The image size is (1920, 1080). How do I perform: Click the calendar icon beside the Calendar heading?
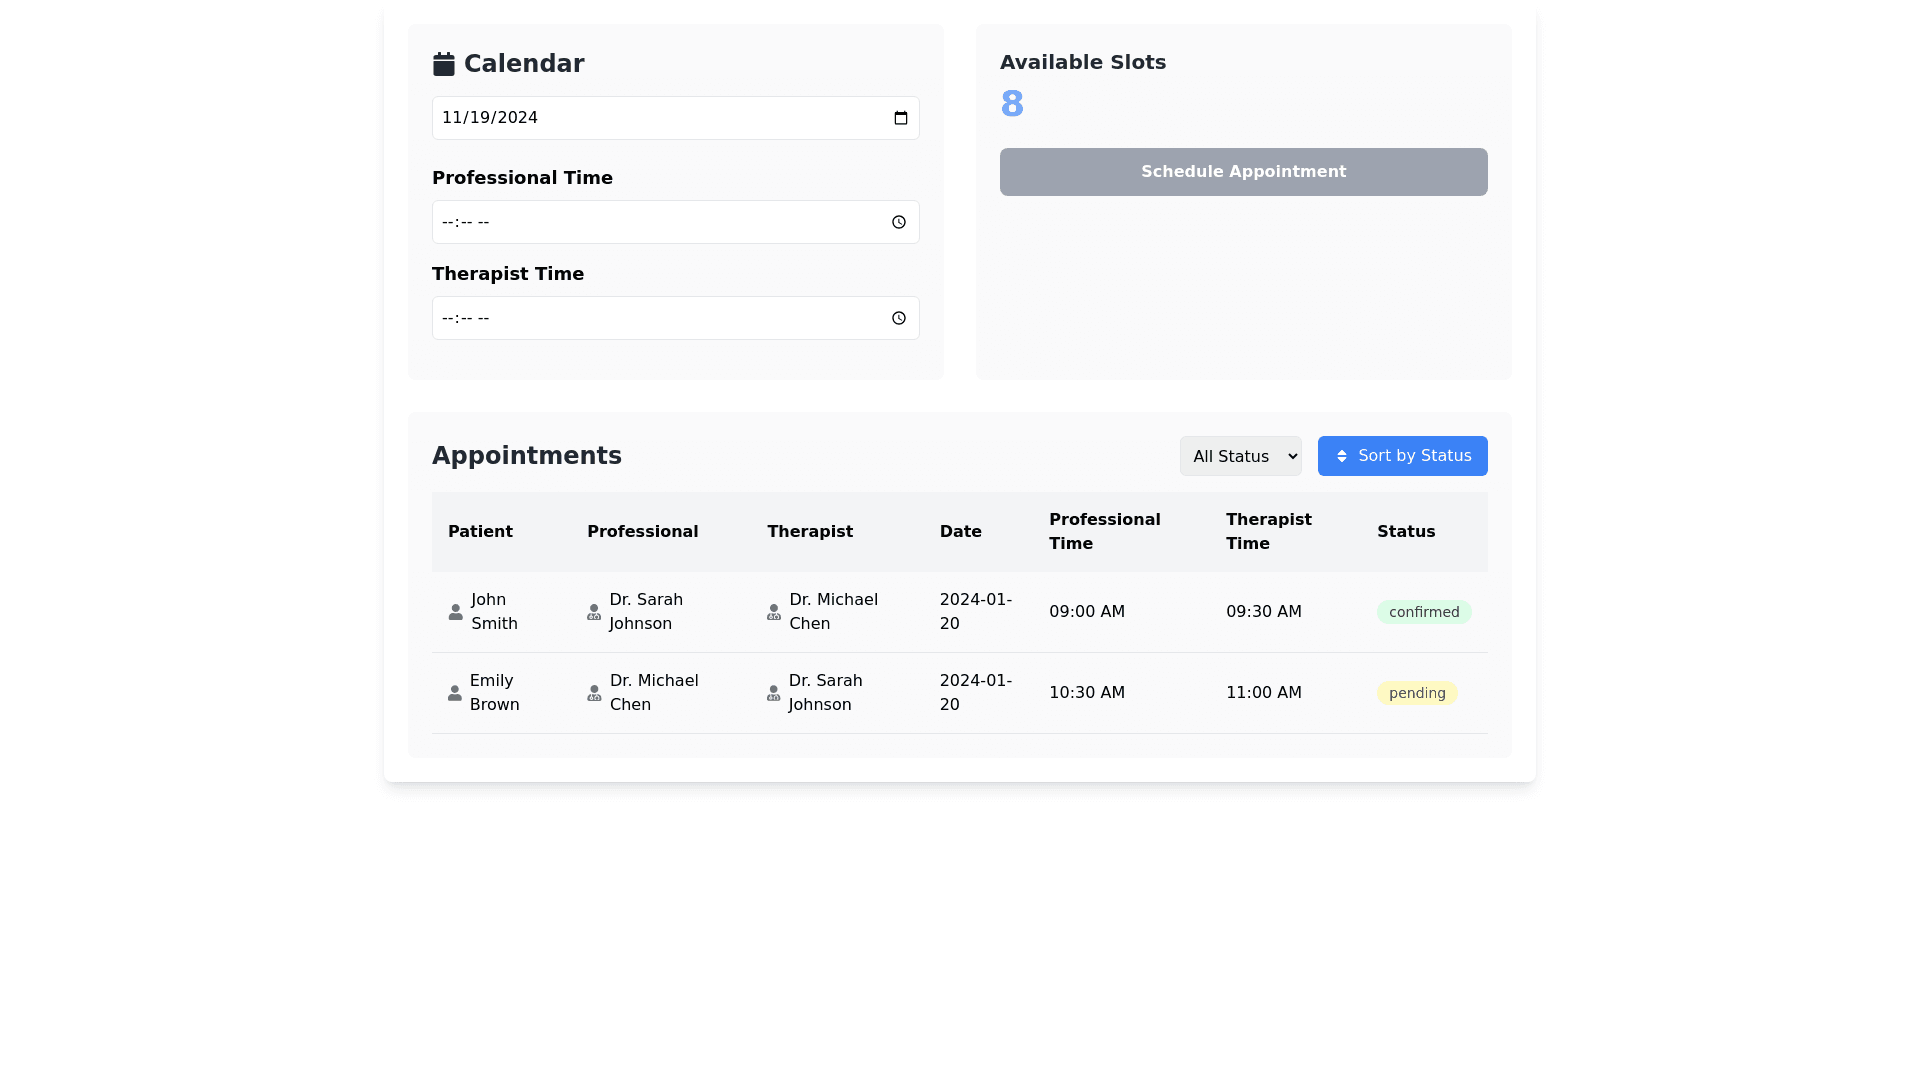click(x=444, y=63)
